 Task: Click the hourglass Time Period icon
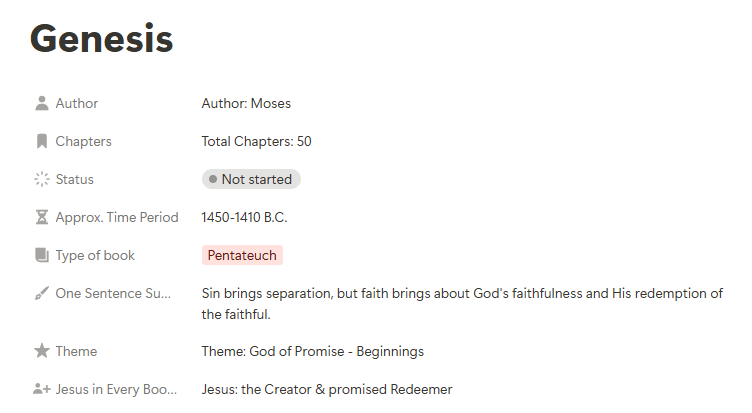[42, 217]
